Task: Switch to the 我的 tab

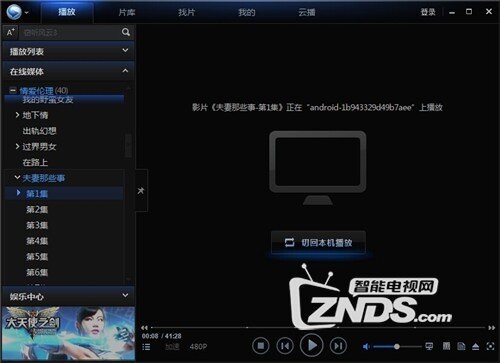Action: (x=247, y=13)
